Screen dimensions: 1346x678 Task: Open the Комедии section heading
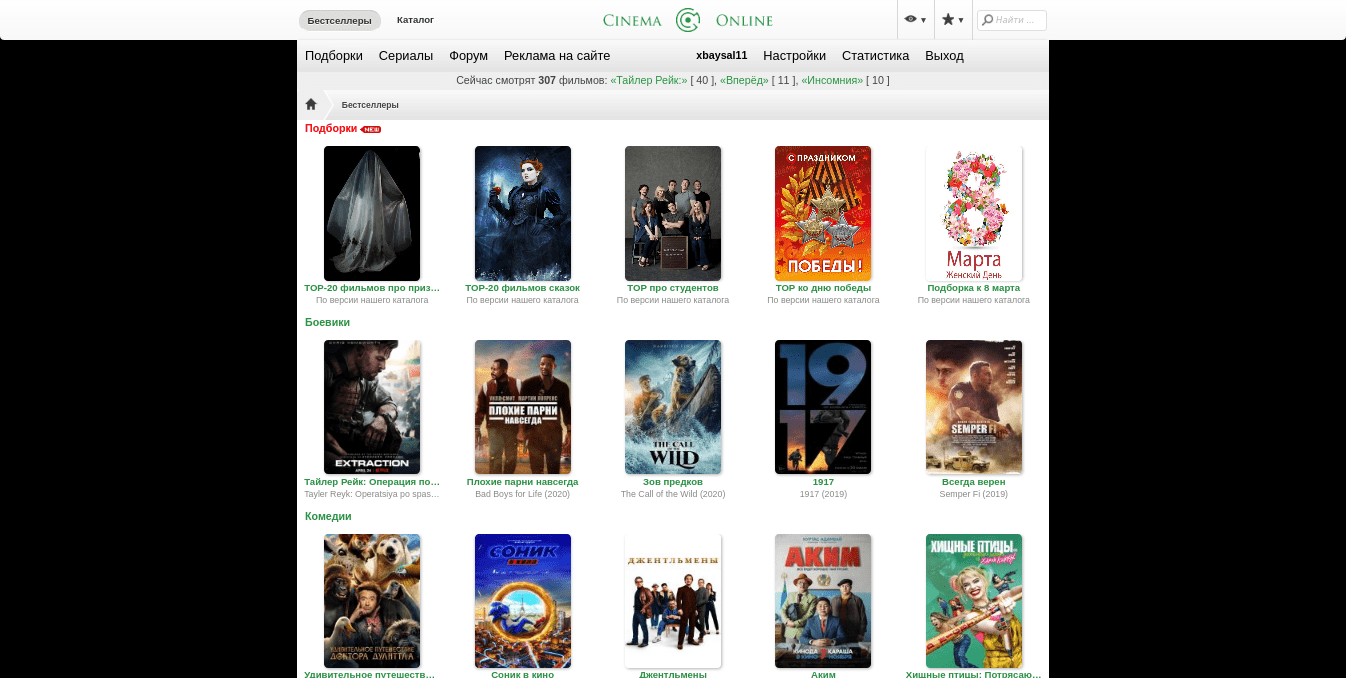pos(328,516)
